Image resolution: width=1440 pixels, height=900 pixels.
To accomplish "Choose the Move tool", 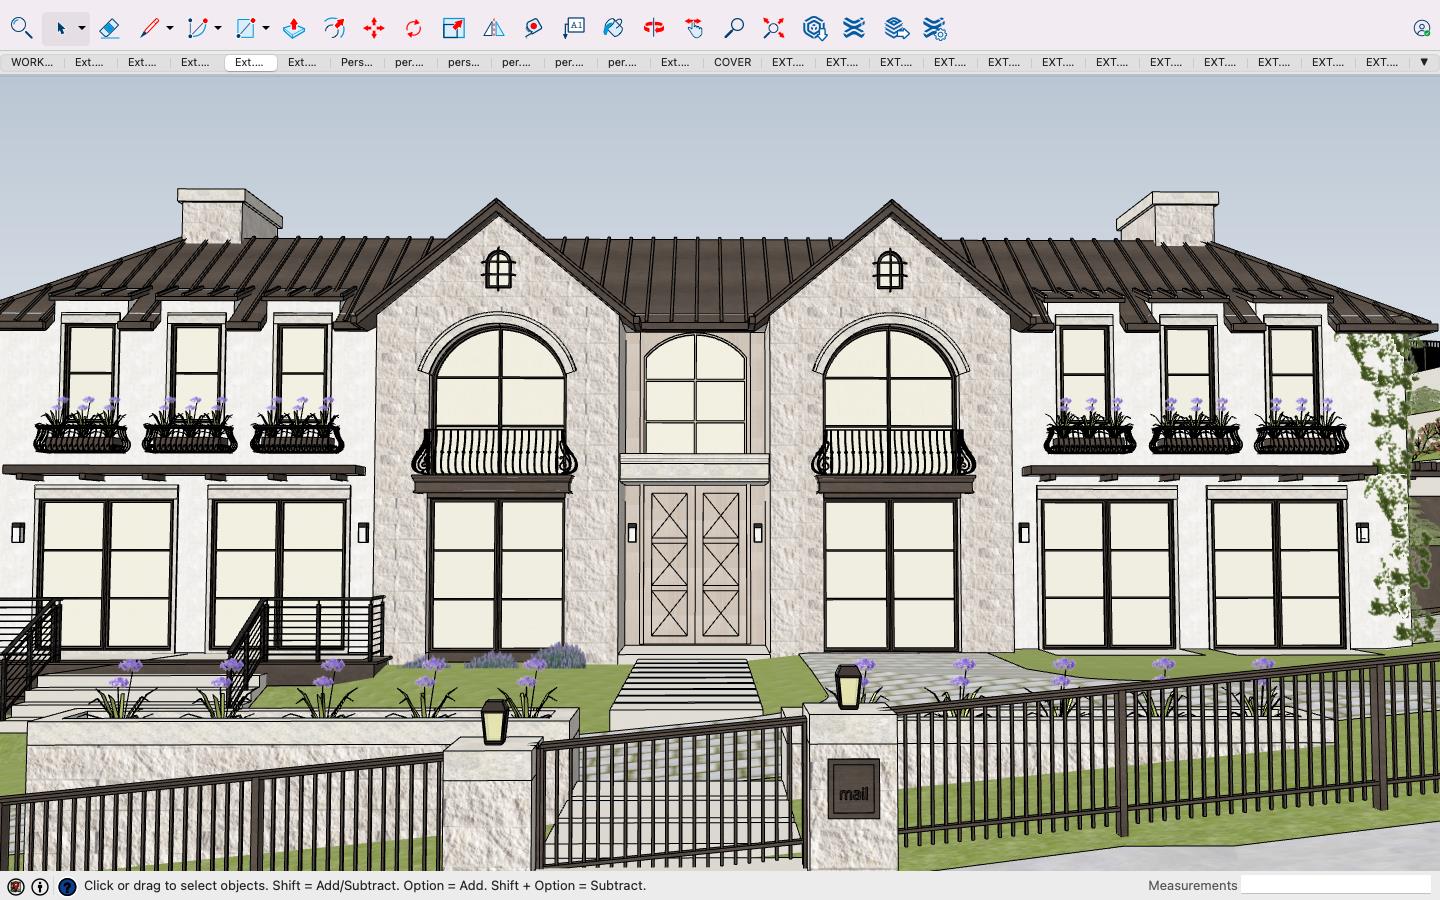I will pos(374,28).
